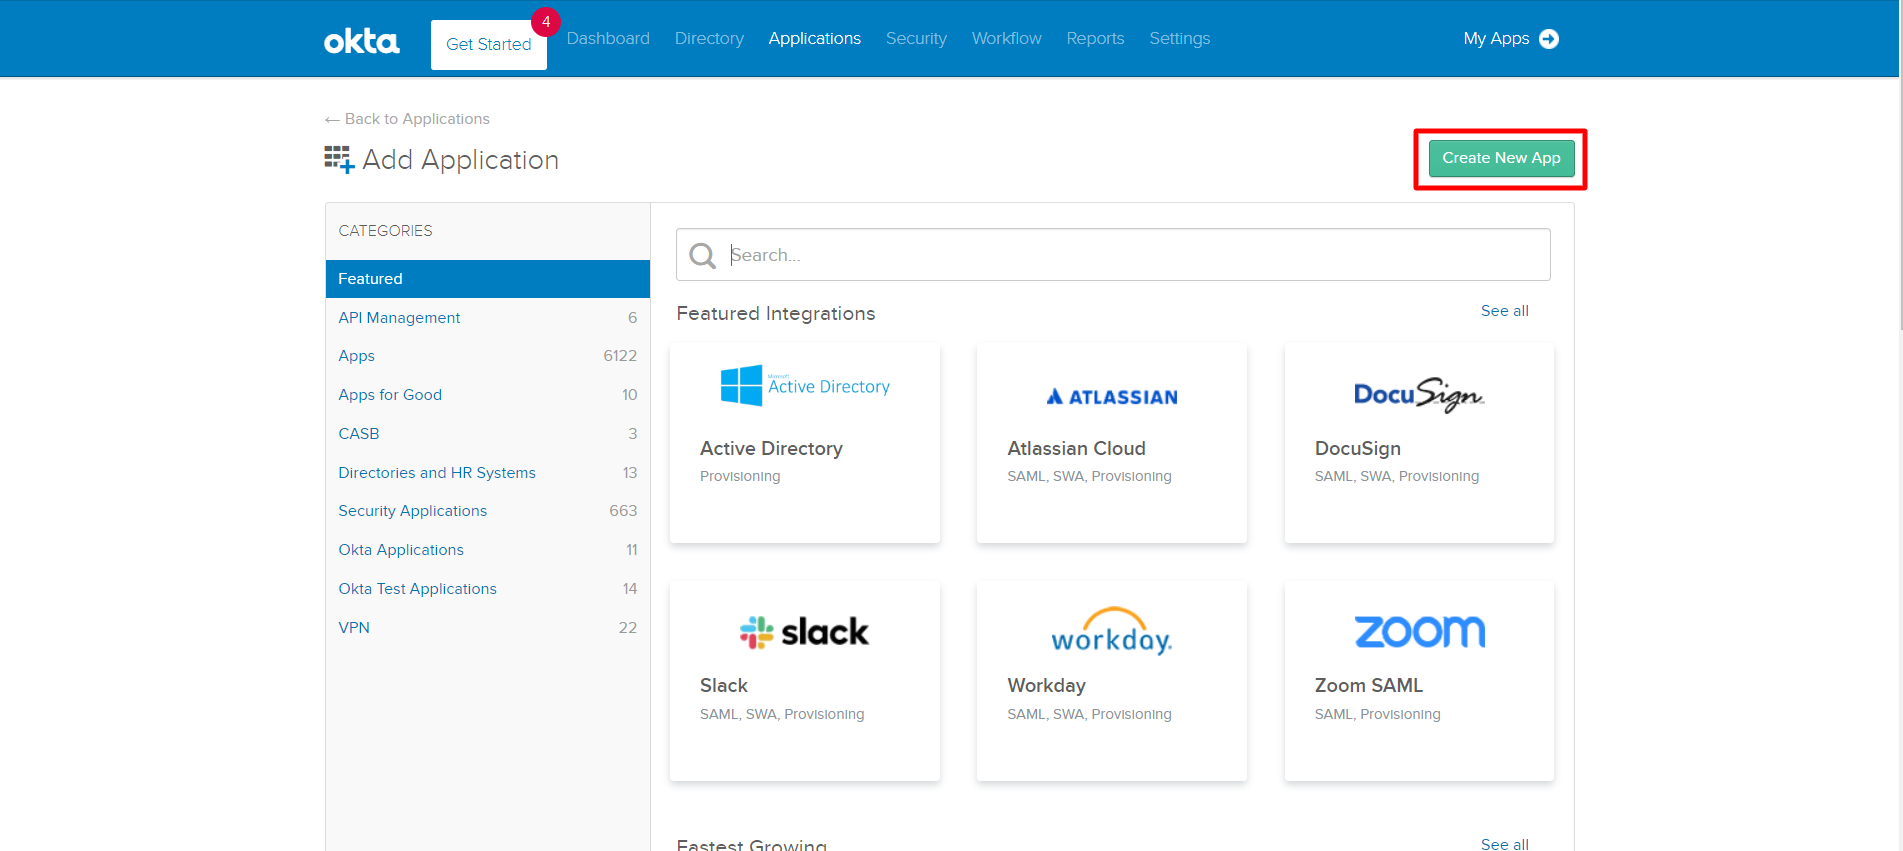Click the Security Applications count 663
This screenshot has width=1903, height=851.
(623, 511)
